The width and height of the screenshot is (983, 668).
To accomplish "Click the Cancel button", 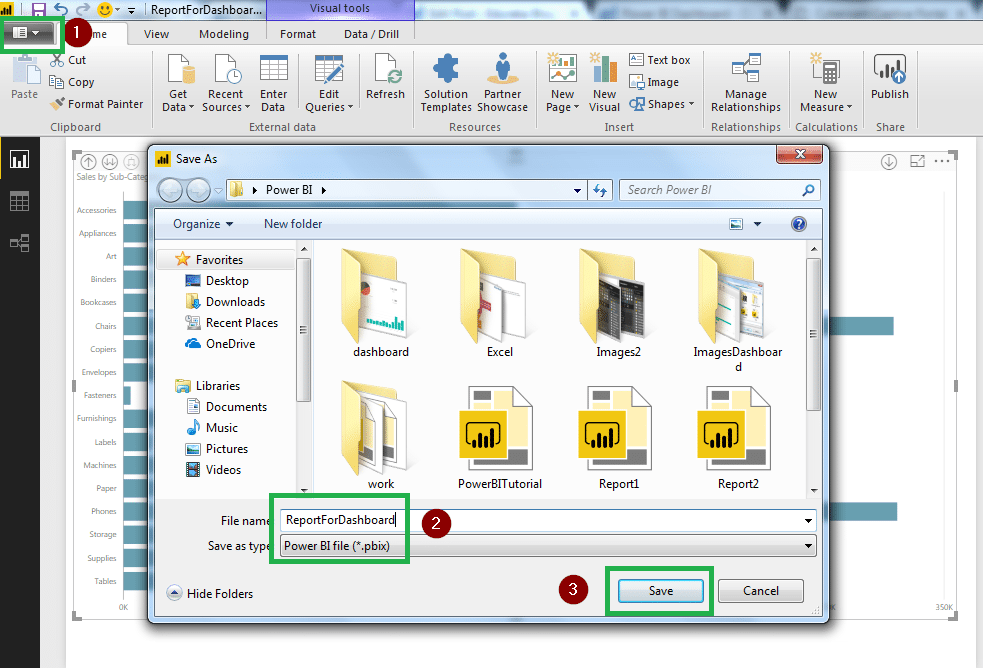I will tap(760, 591).
